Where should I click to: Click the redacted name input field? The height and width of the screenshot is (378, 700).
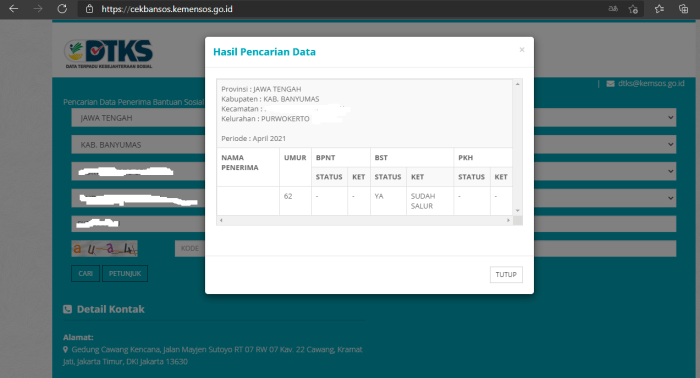pos(374,224)
